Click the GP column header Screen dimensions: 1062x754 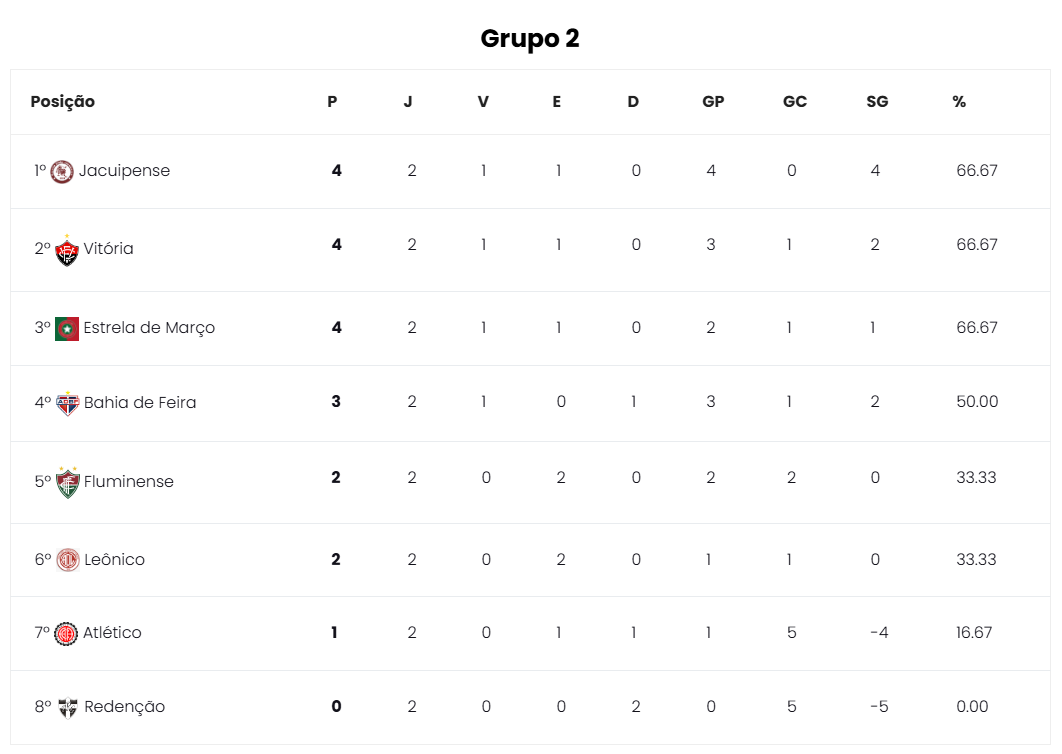(x=713, y=102)
